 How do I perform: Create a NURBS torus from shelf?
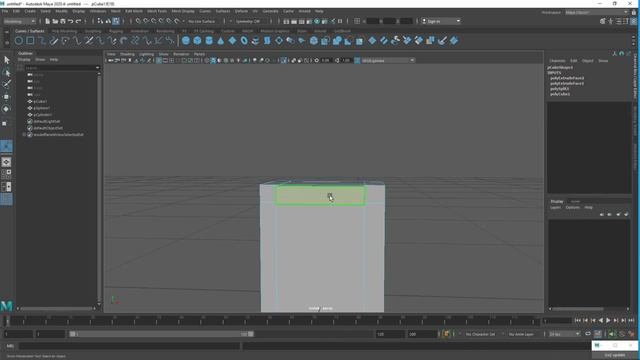pos(244,40)
